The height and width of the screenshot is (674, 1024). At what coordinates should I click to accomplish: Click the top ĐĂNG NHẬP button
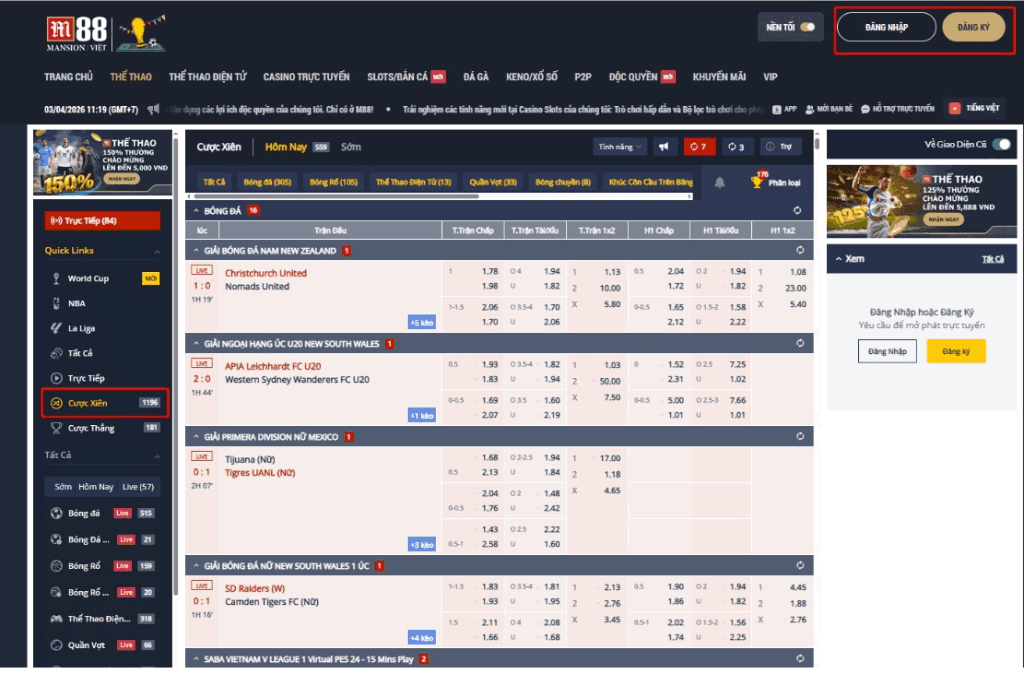(886, 27)
